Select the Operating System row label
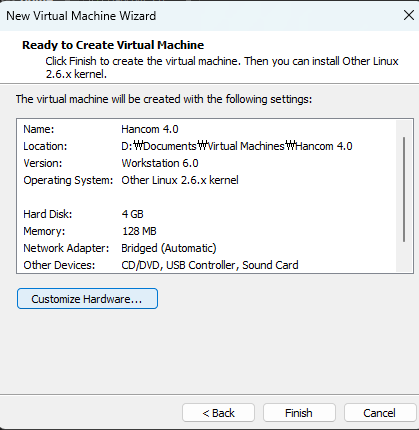Screen dimensions: 419x430 (x=68, y=180)
